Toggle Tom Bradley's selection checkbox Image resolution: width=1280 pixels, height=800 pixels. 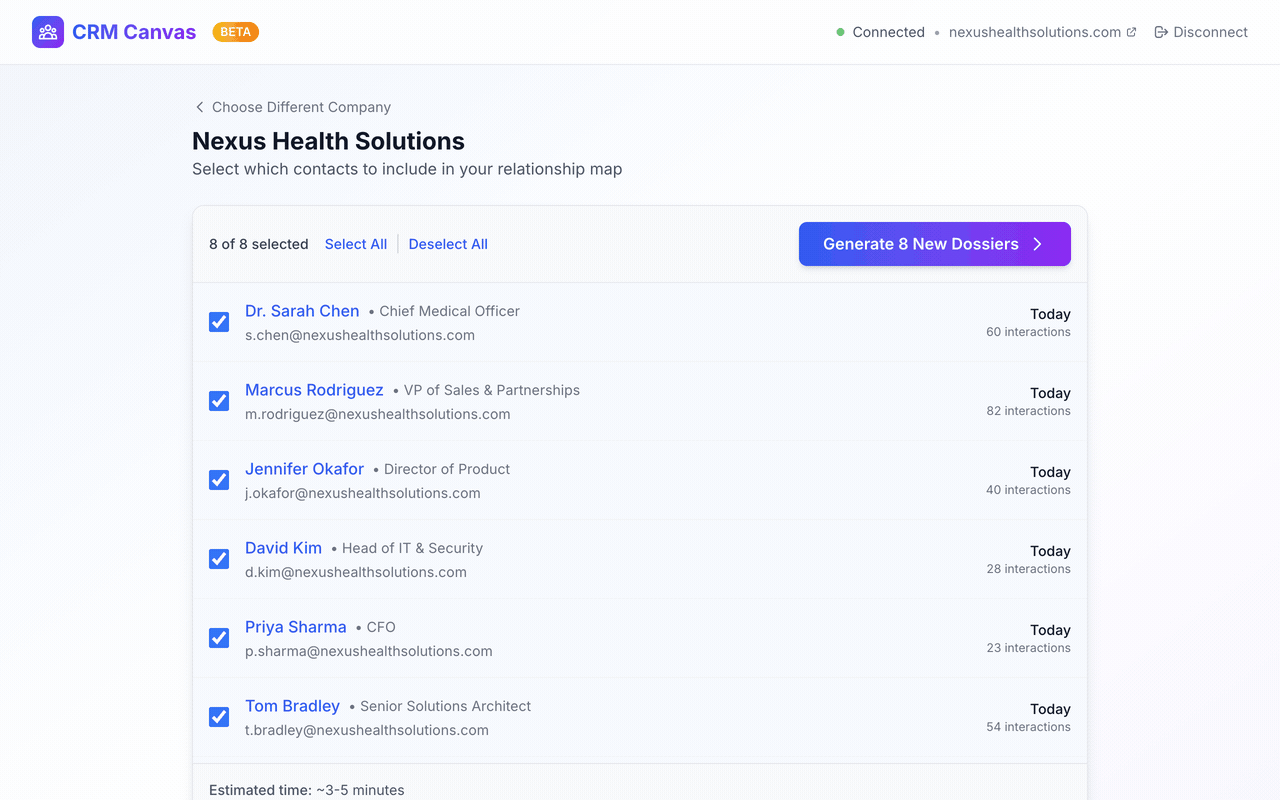pyautogui.click(x=218, y=717)
